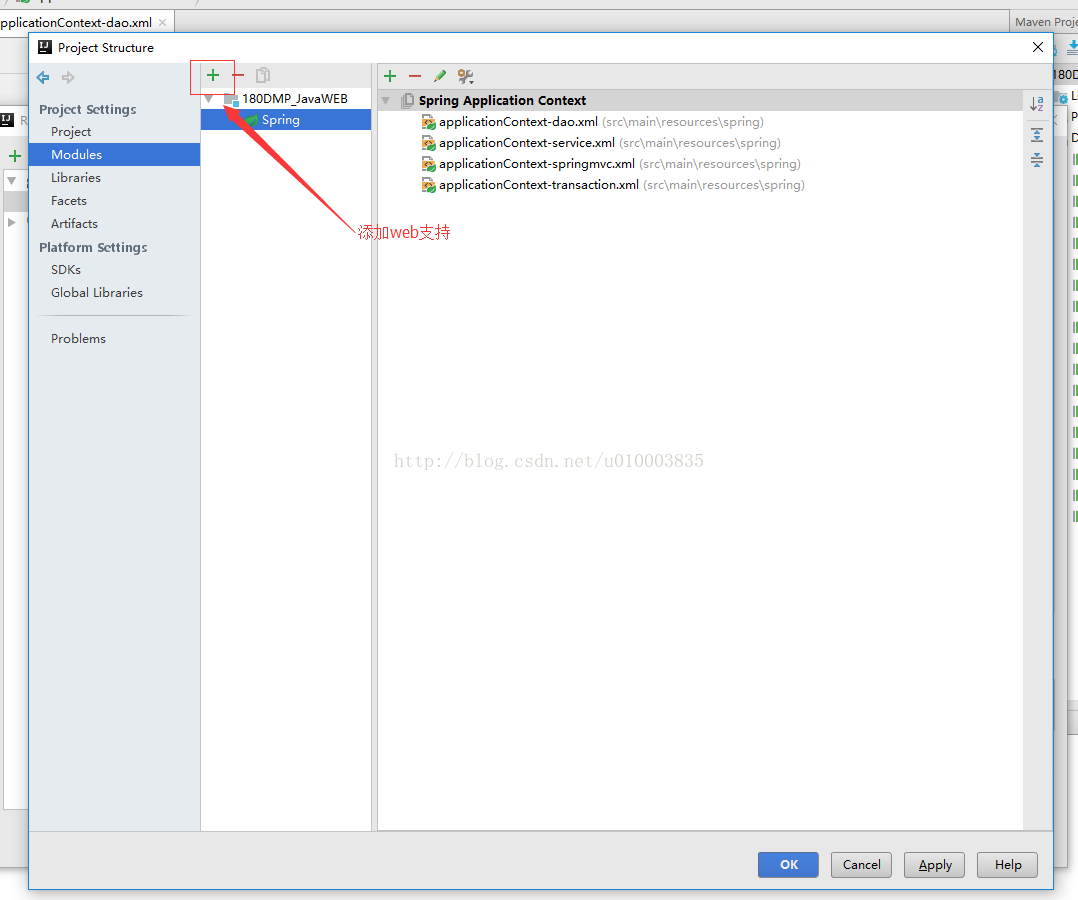Viewport: 1078px width, 900px height.
Task: Show the Problems page
Action: click(x=78, y=338)
